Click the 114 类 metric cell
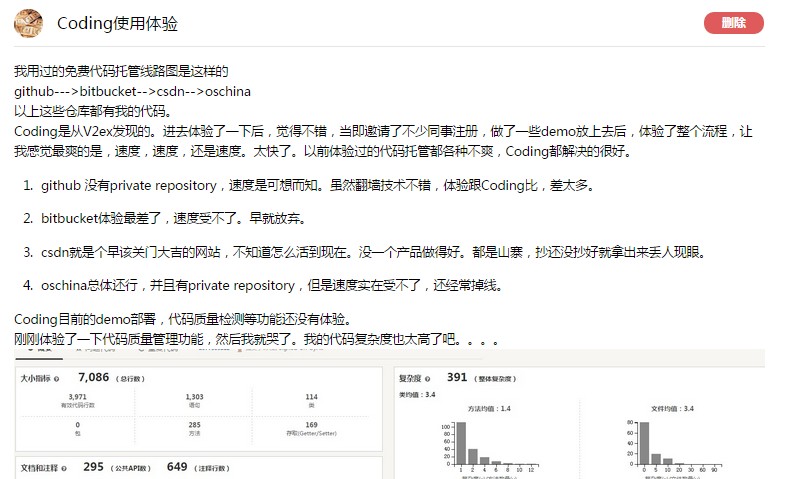 coord(311,400)
